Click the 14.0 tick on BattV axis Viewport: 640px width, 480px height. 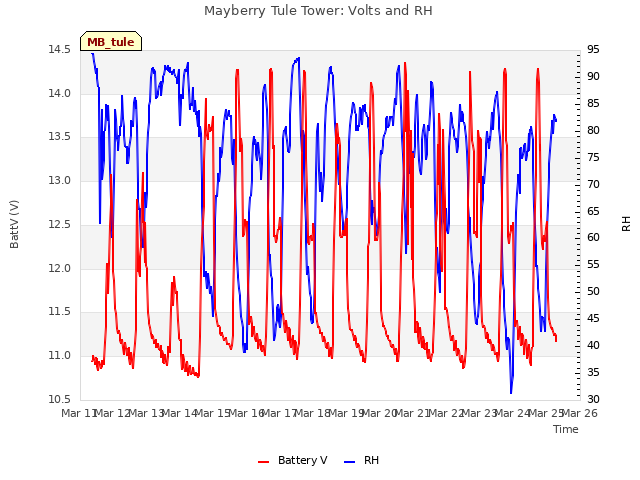coord(60,93)
